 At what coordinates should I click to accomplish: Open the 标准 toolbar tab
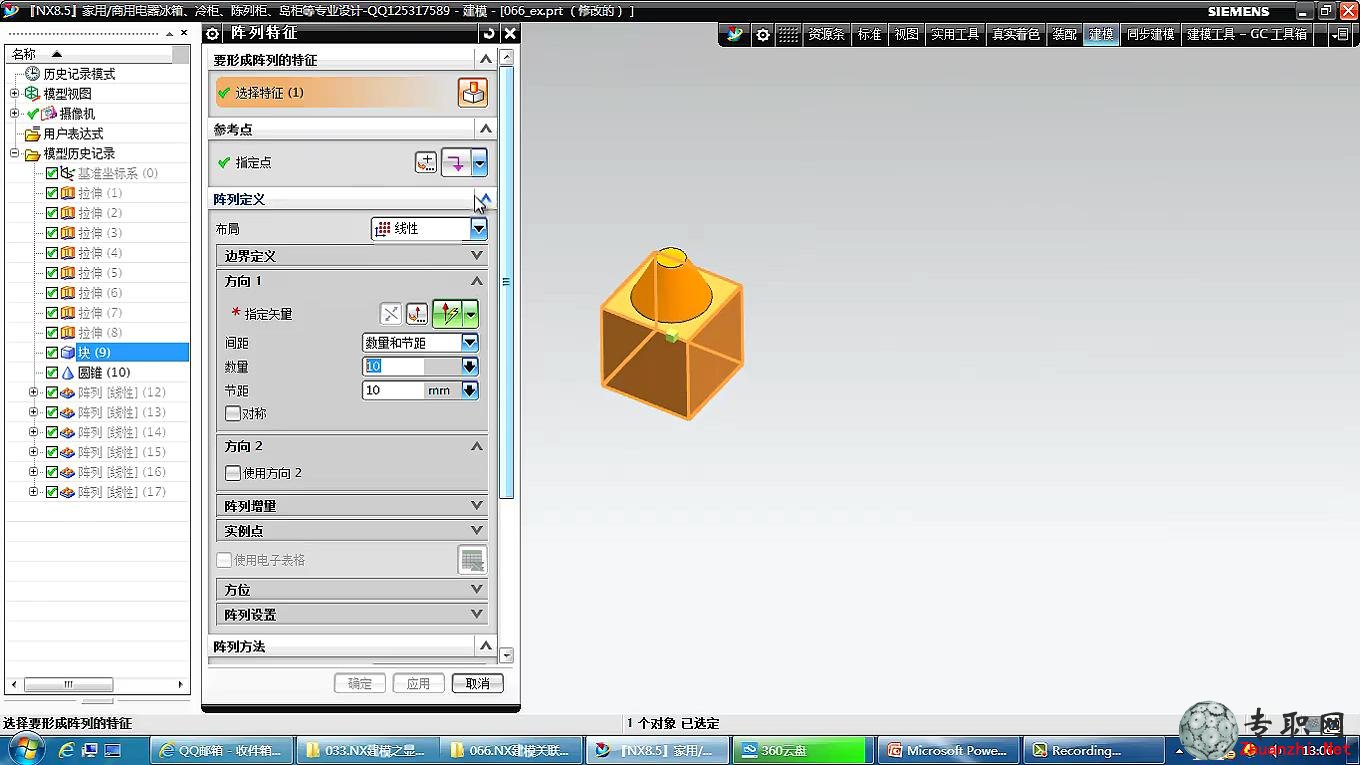(x=869, y=34)
